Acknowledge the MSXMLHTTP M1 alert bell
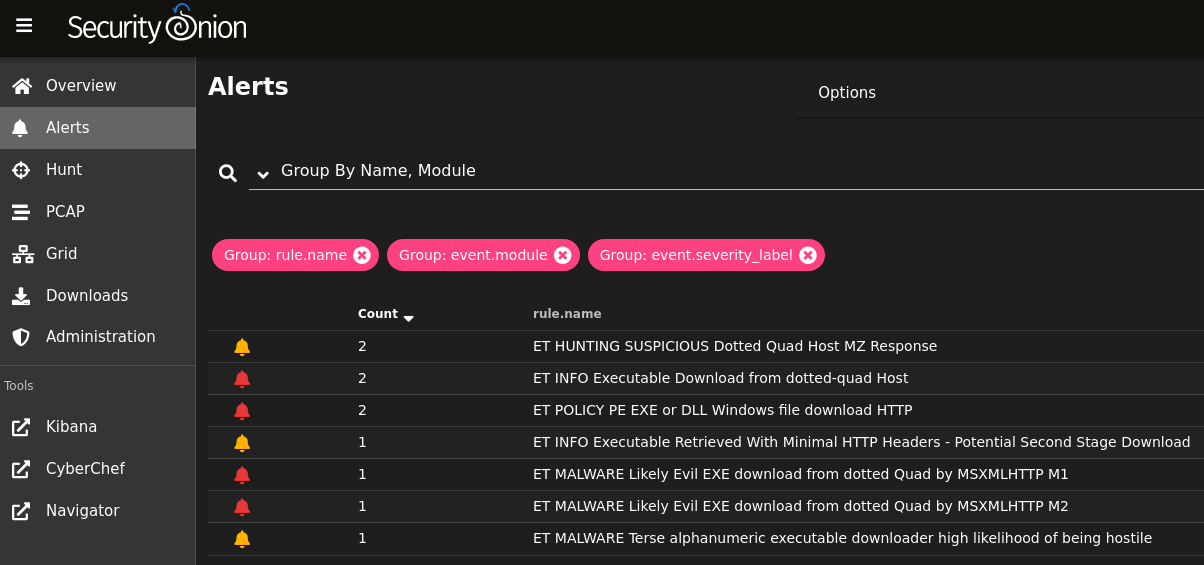This screenshot has height=565, width=1204. coord(242,475)
